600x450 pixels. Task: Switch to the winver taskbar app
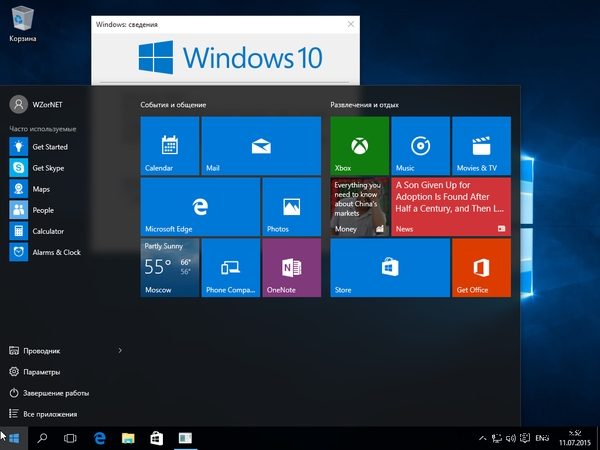(185, 438)
